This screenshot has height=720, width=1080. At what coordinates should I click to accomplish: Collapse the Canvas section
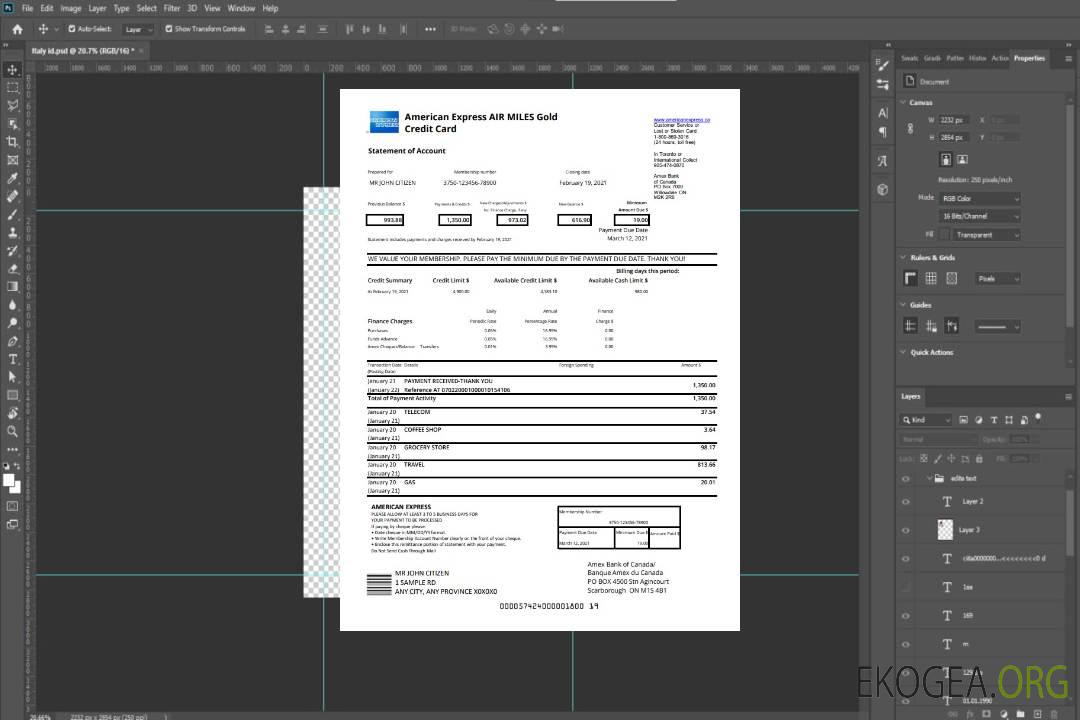point(902,103)
